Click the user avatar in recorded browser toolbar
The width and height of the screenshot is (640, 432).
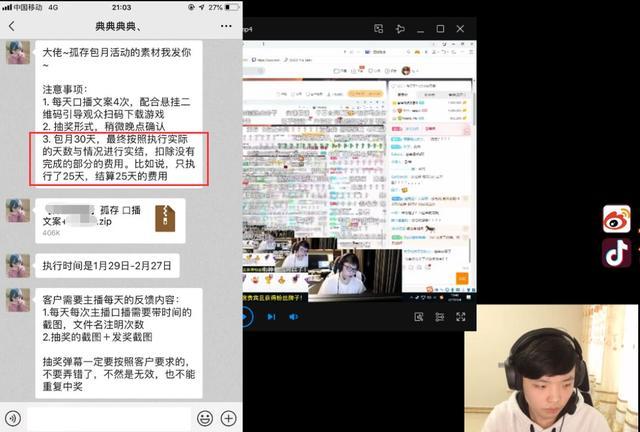(x=406, y=71)
